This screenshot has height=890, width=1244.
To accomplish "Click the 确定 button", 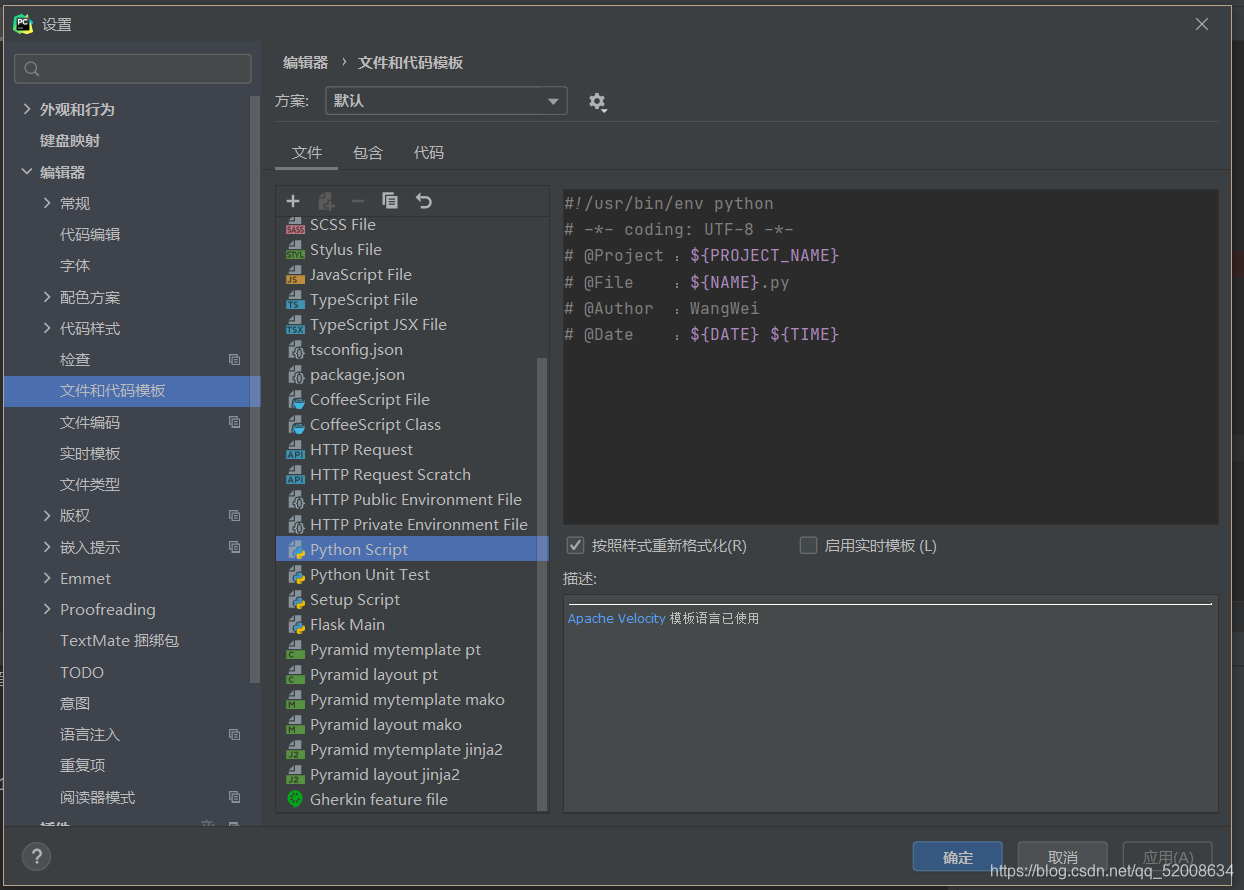I will point(958,857).
